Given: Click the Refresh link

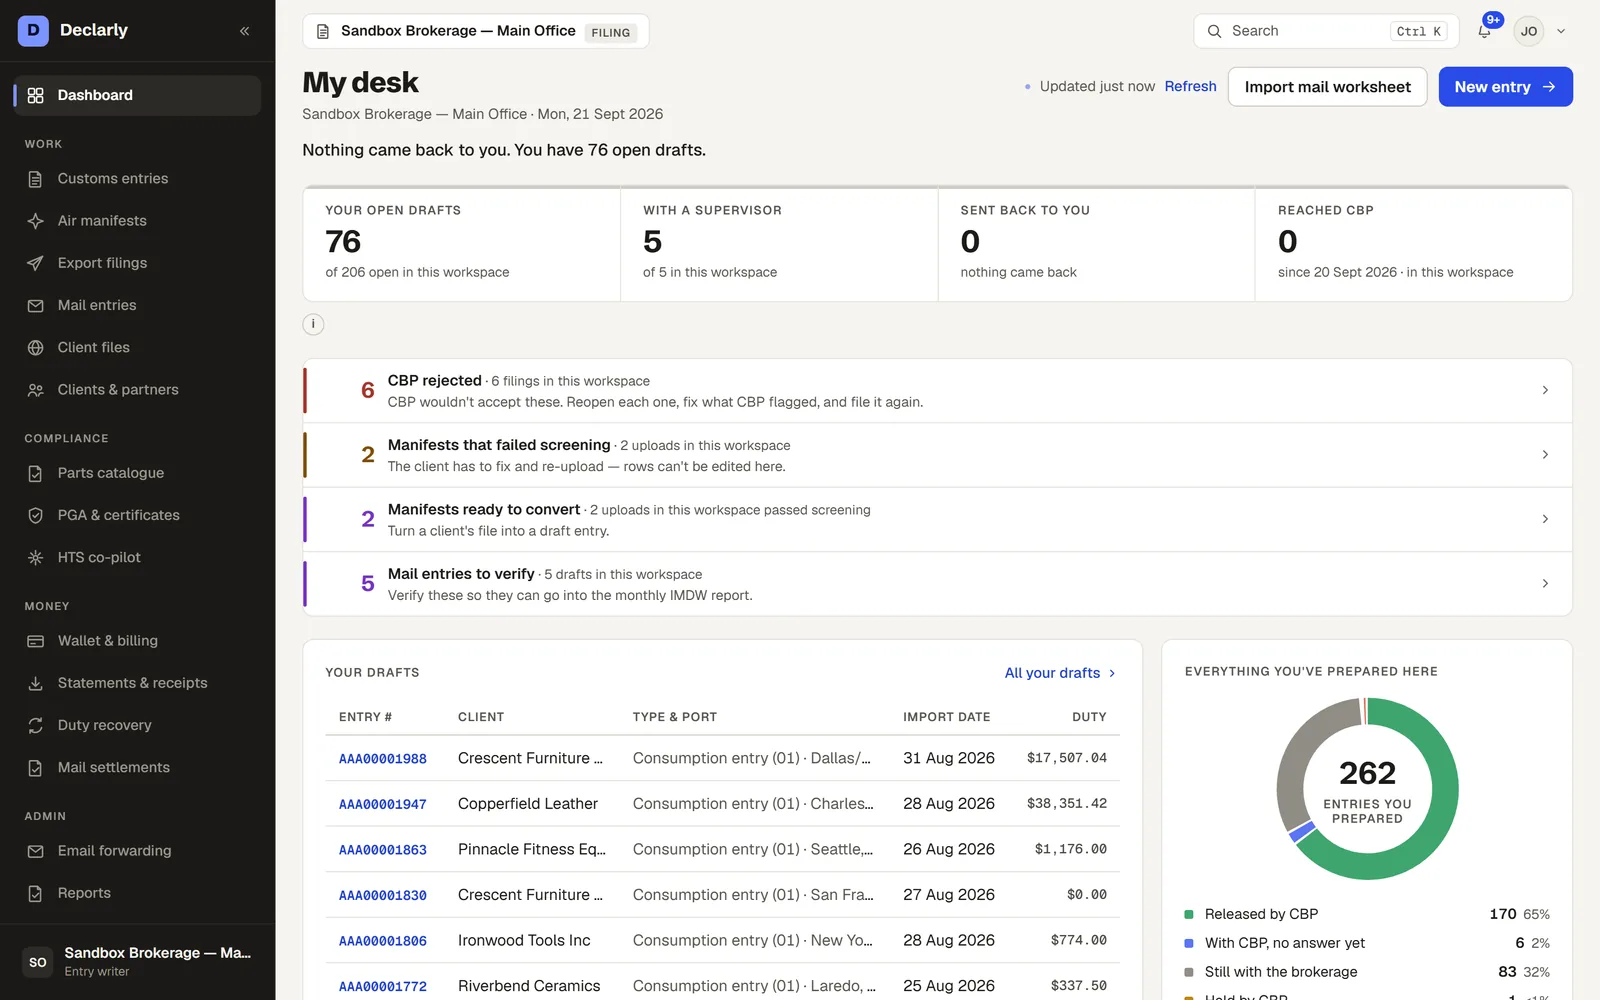Looking at the screenshot, I should (x=1190, y=86).
